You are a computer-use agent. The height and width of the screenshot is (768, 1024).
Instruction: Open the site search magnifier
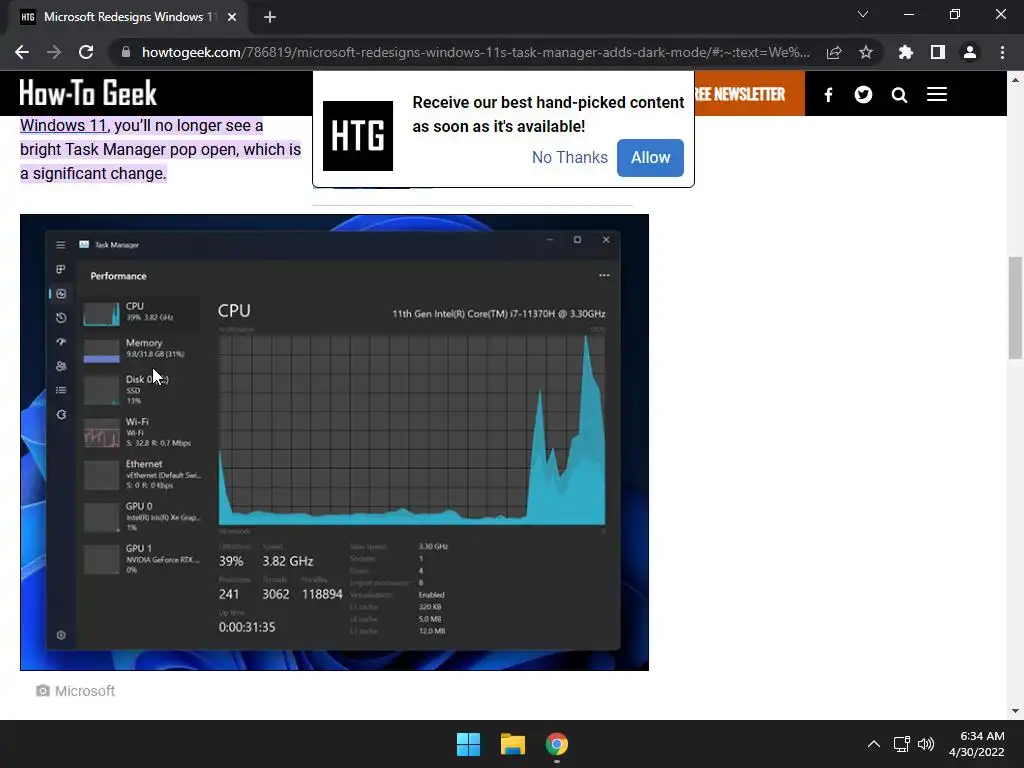(x=899, y=95)
